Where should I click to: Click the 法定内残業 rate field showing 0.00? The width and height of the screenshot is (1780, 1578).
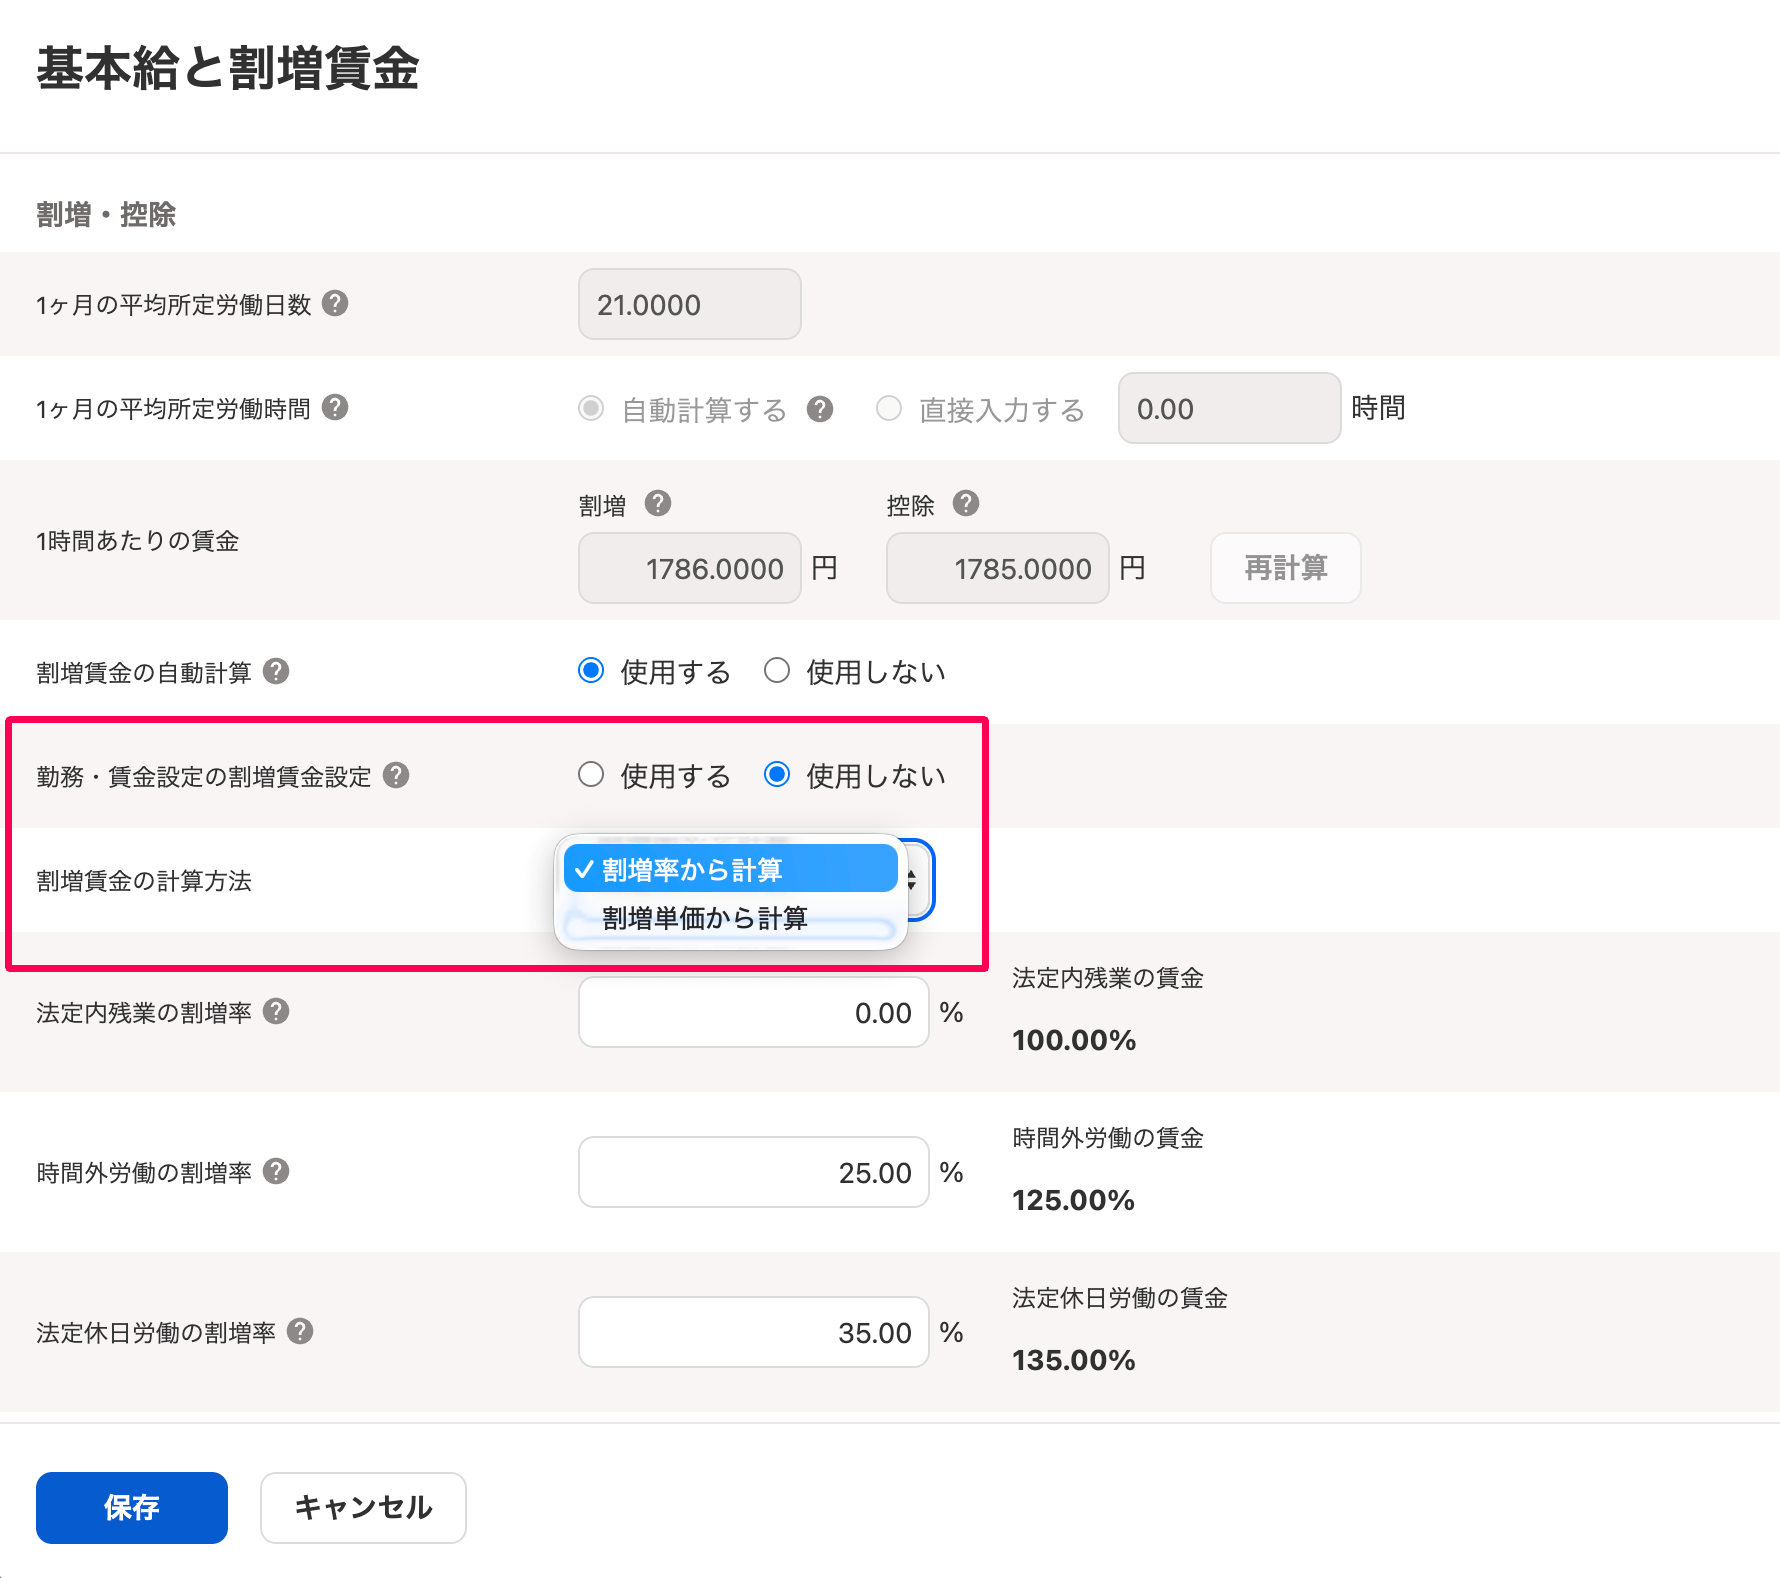(x=754, y=1012)
